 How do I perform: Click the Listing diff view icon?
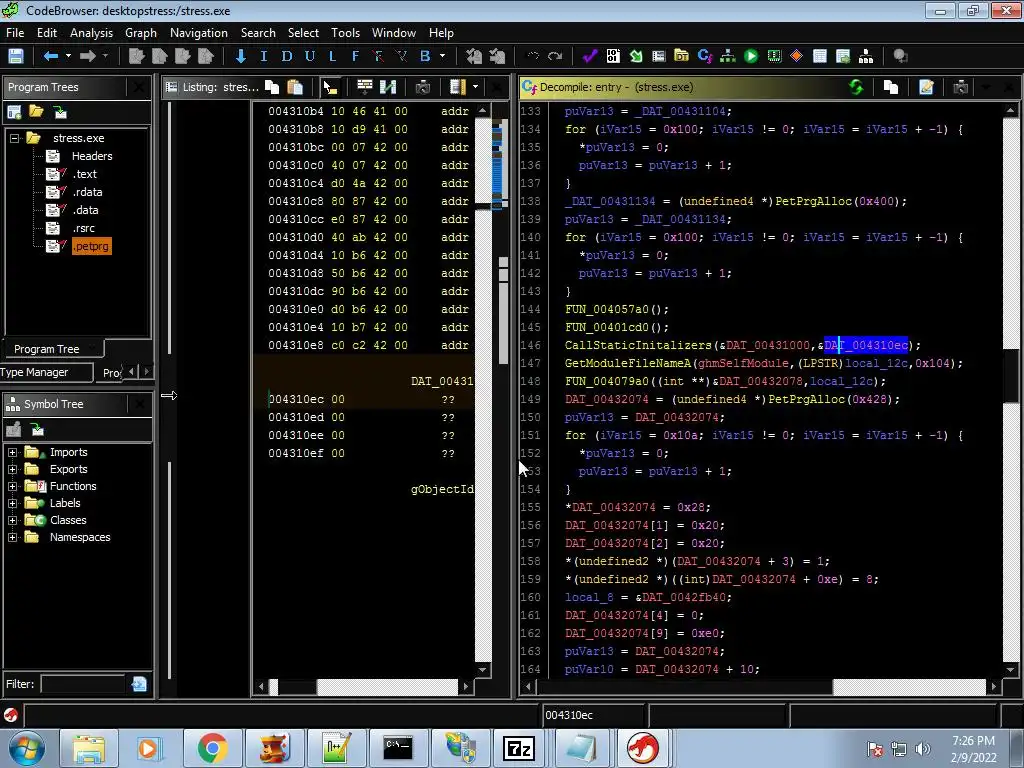coord(388,87)
